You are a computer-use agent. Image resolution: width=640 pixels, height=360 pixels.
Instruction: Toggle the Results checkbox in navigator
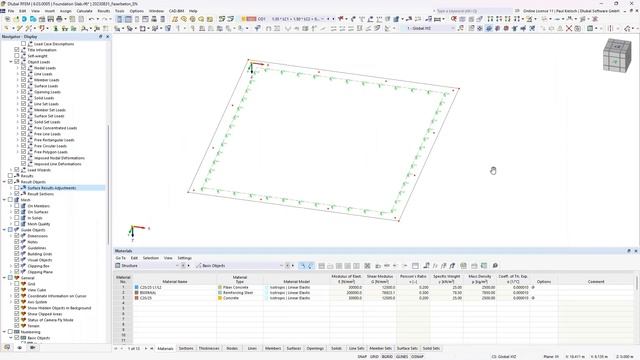pos(10,176)
